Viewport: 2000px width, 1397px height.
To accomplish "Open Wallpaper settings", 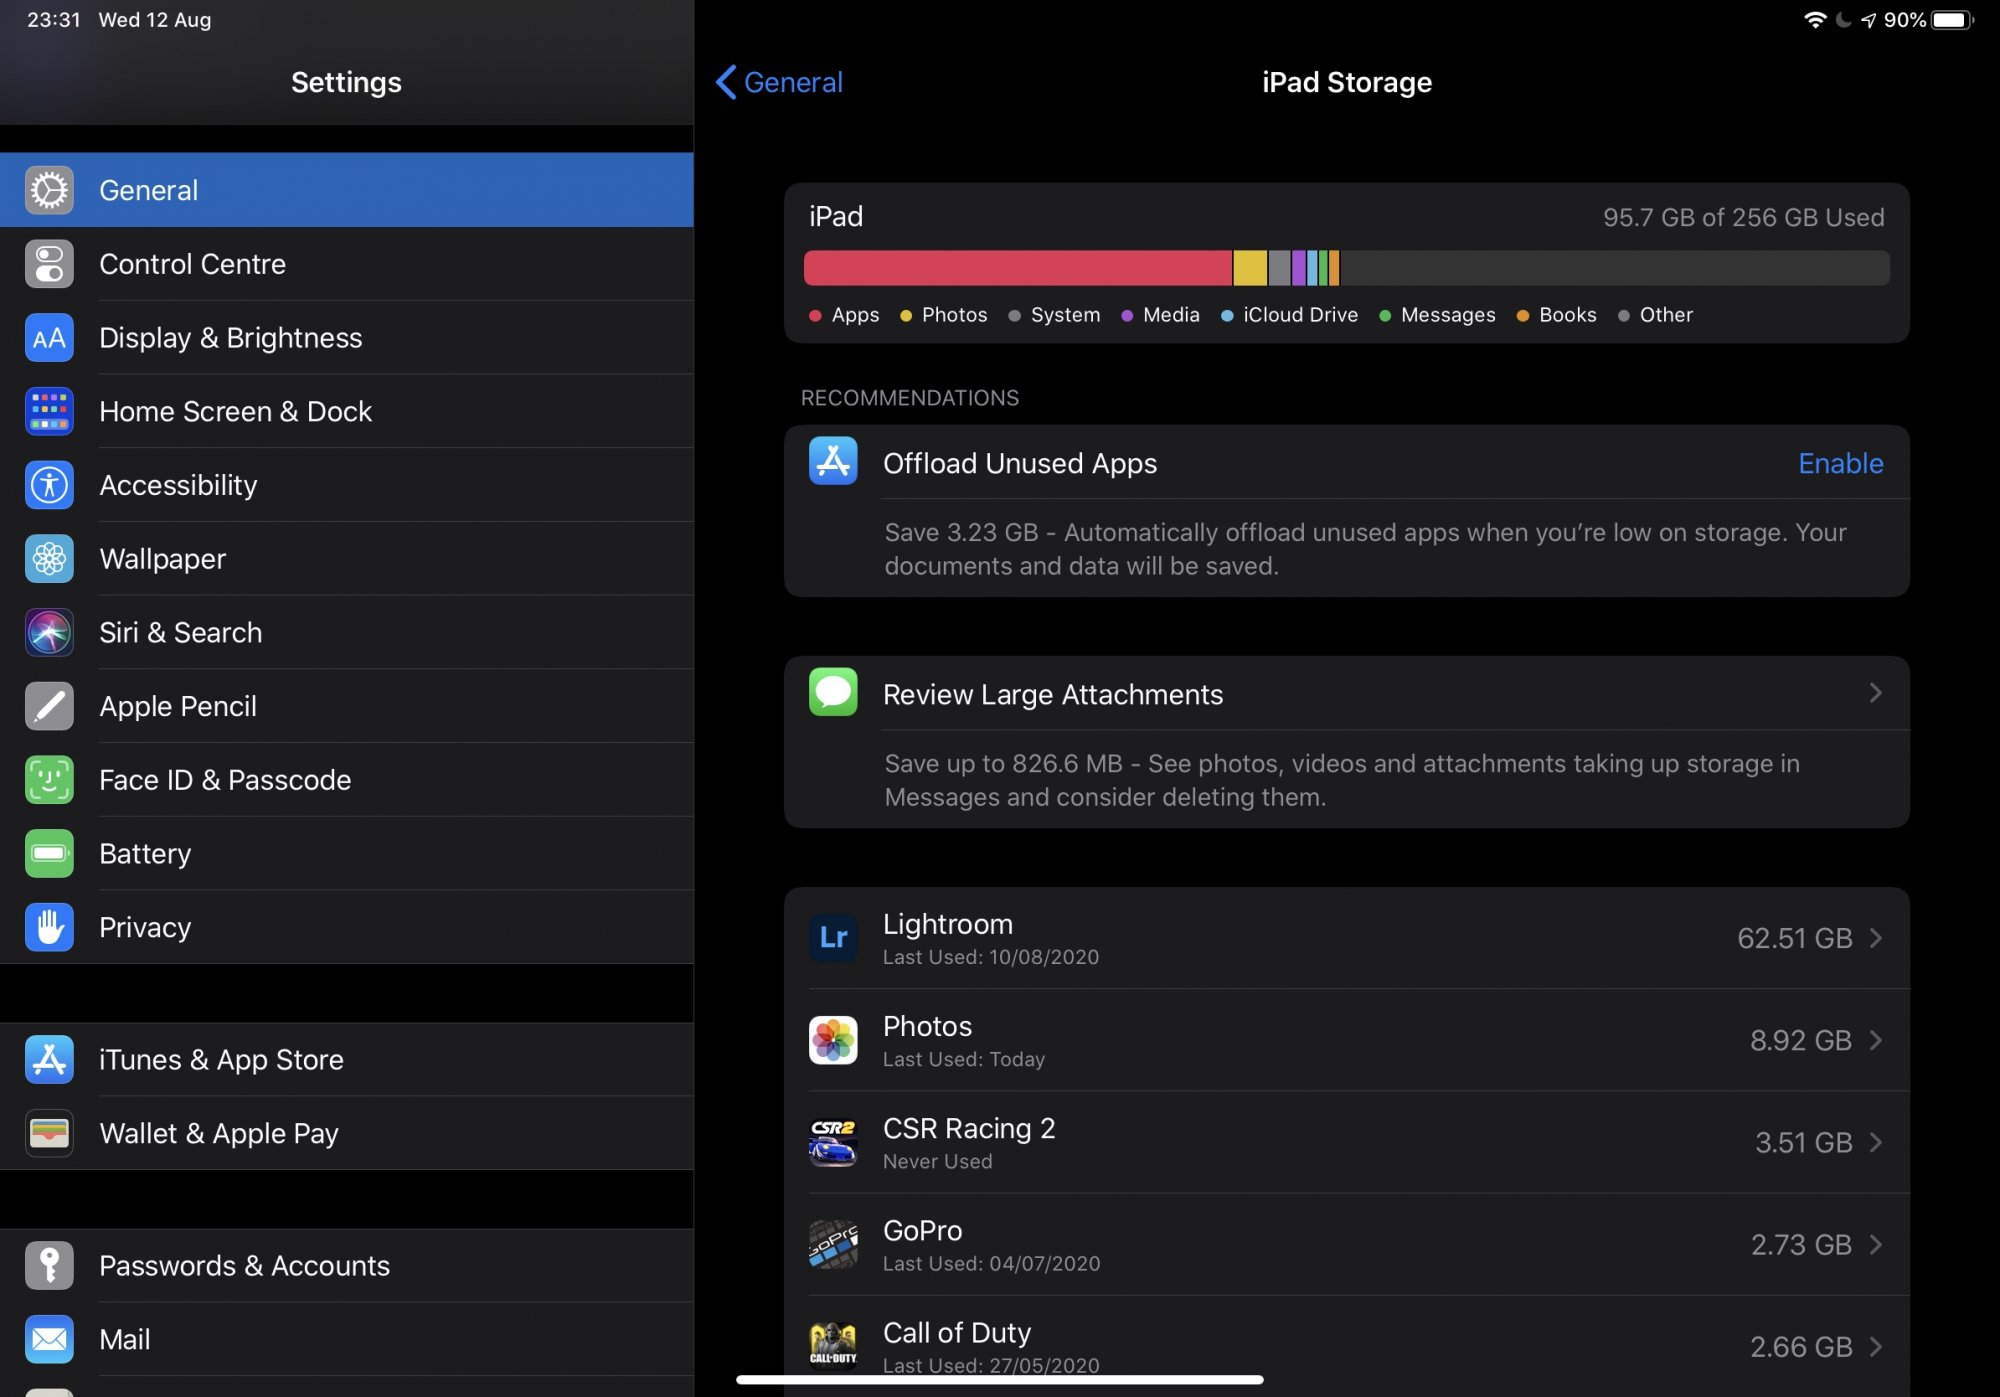I will [347, 559].
